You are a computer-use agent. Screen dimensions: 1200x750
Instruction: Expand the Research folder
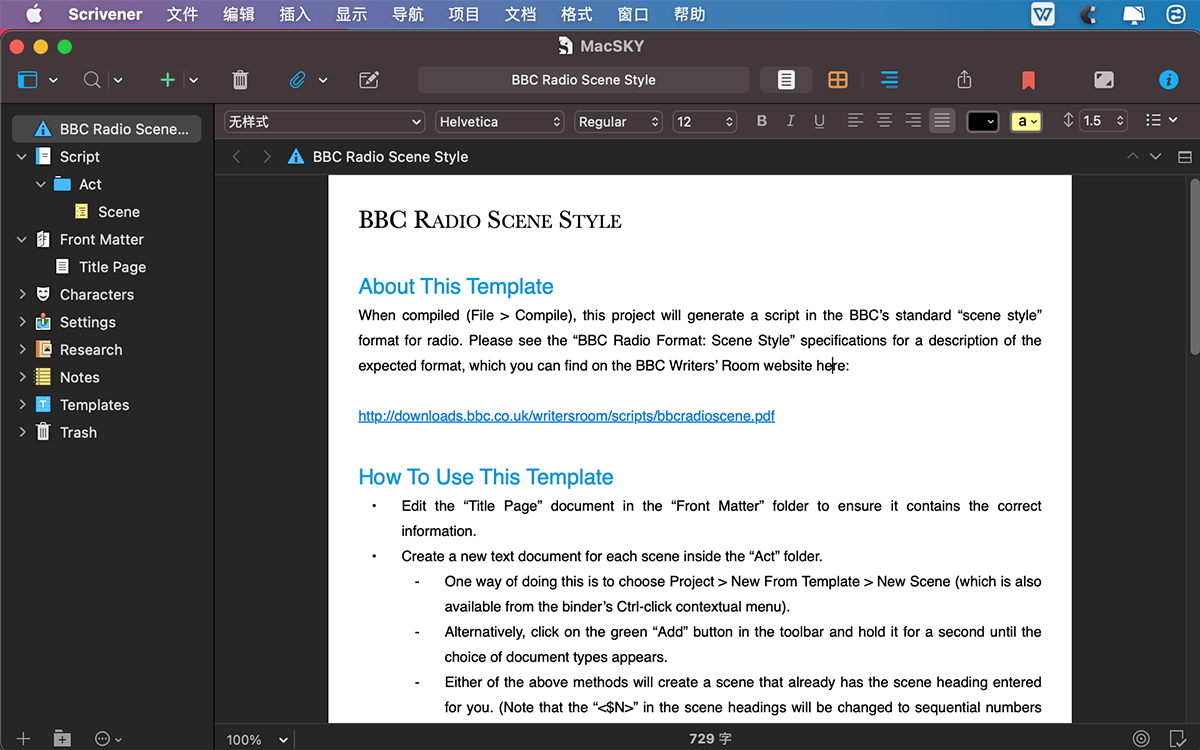pyautogui.click(x=22, y=350)
